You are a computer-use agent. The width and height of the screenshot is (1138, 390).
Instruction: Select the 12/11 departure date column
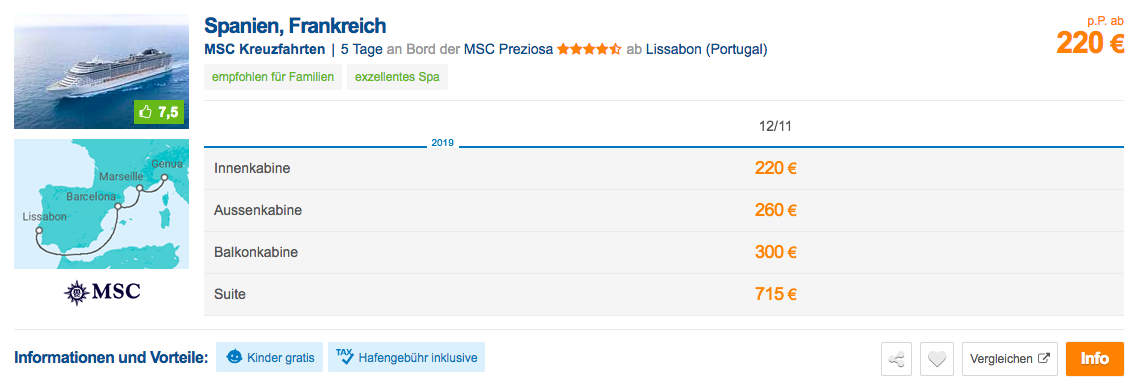point(775,126)
